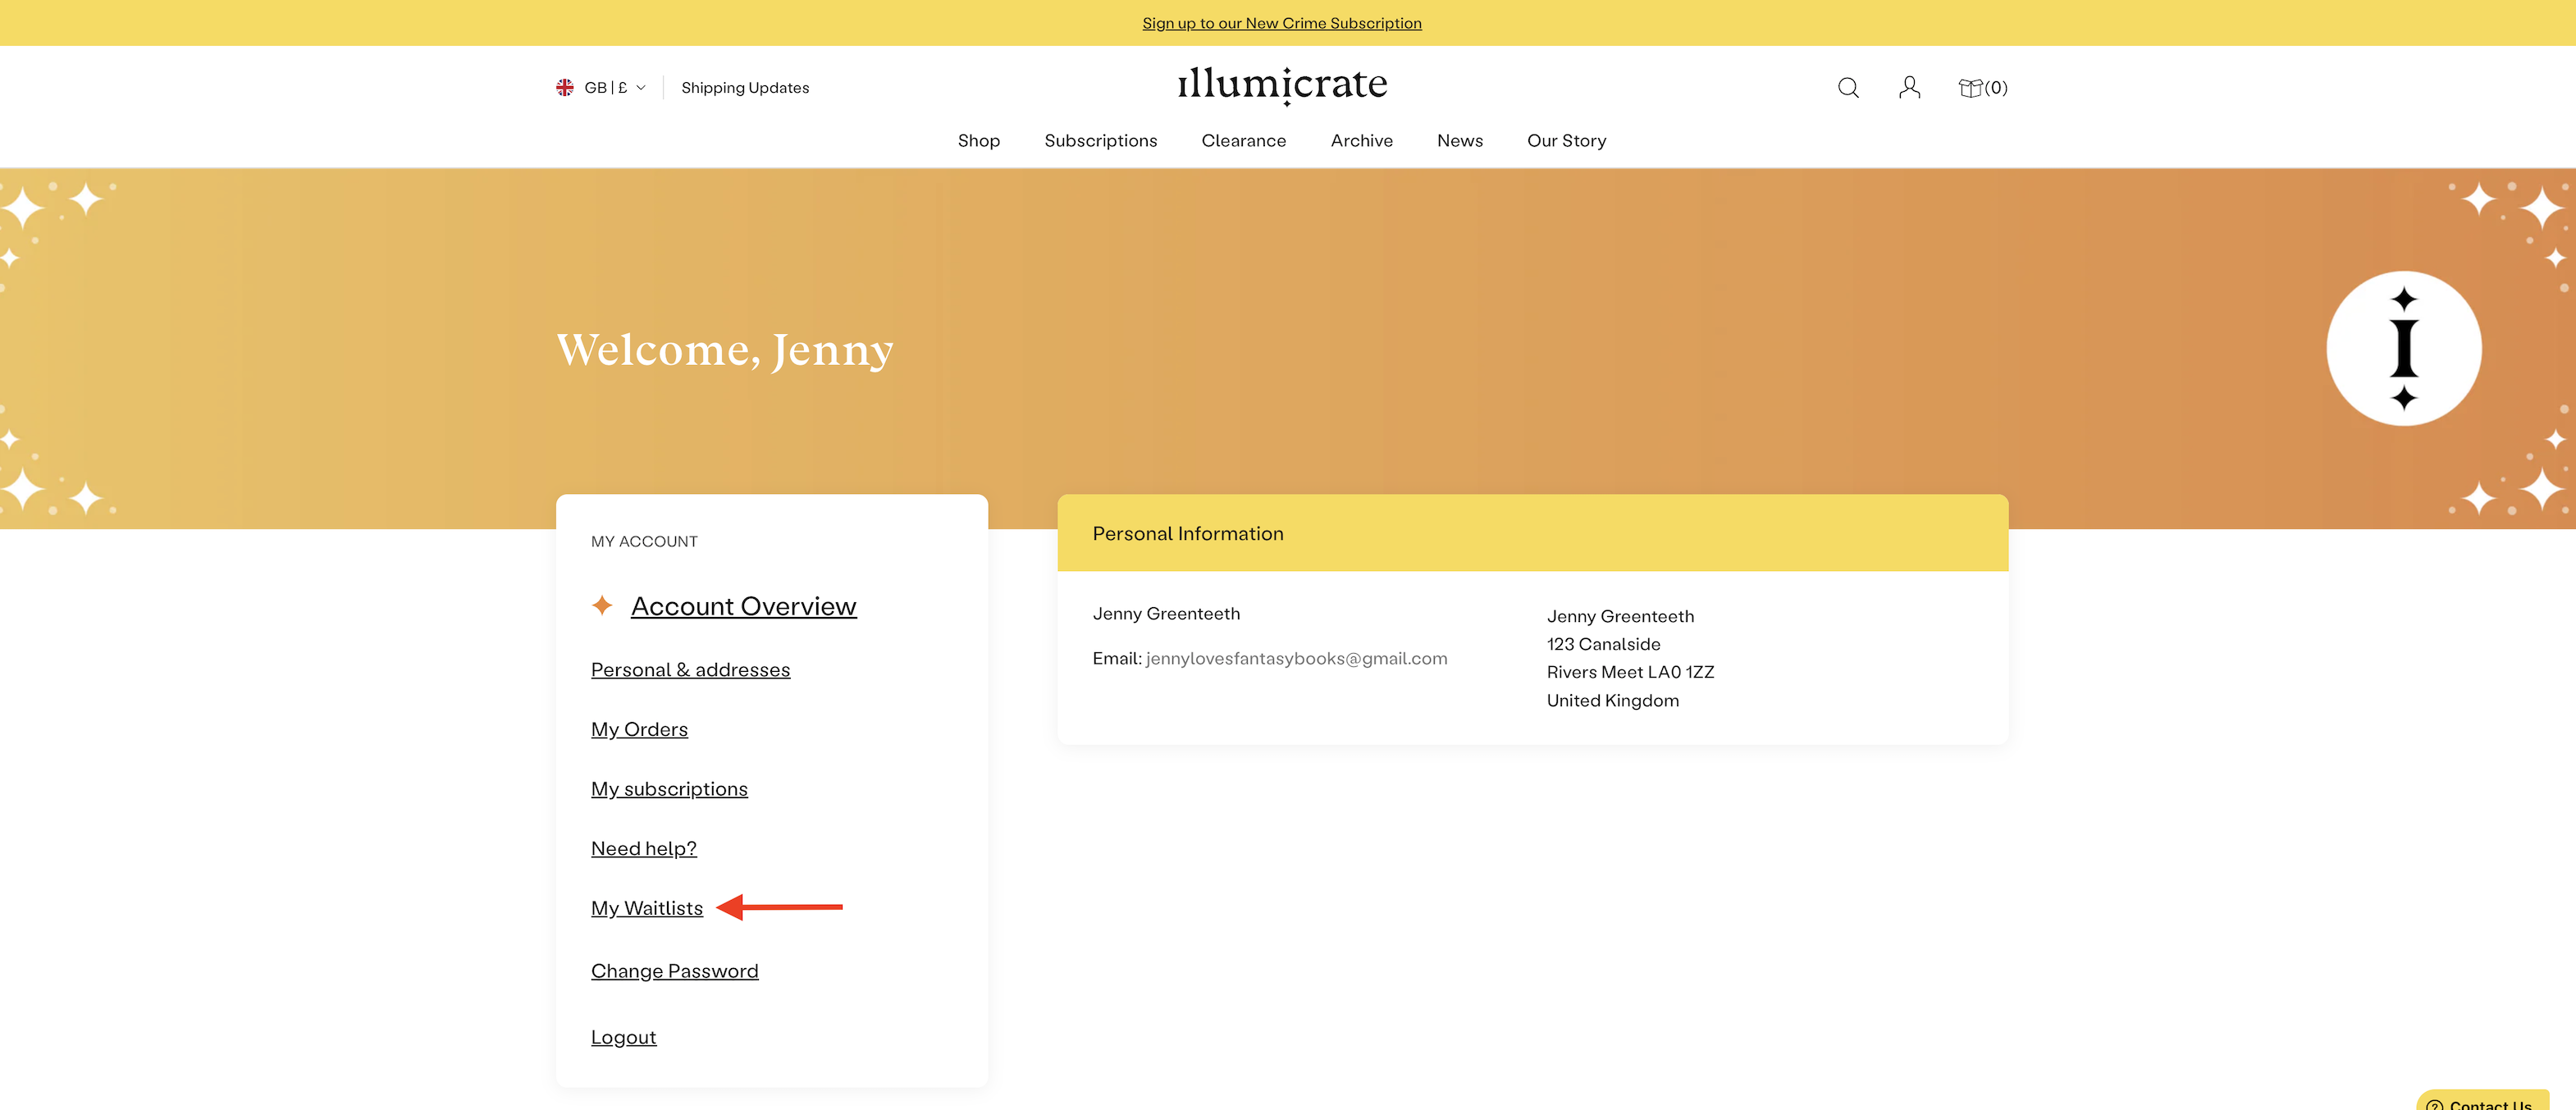Go to My Waitlists
Viewport: 2576px width, 1110px height.
647,908
